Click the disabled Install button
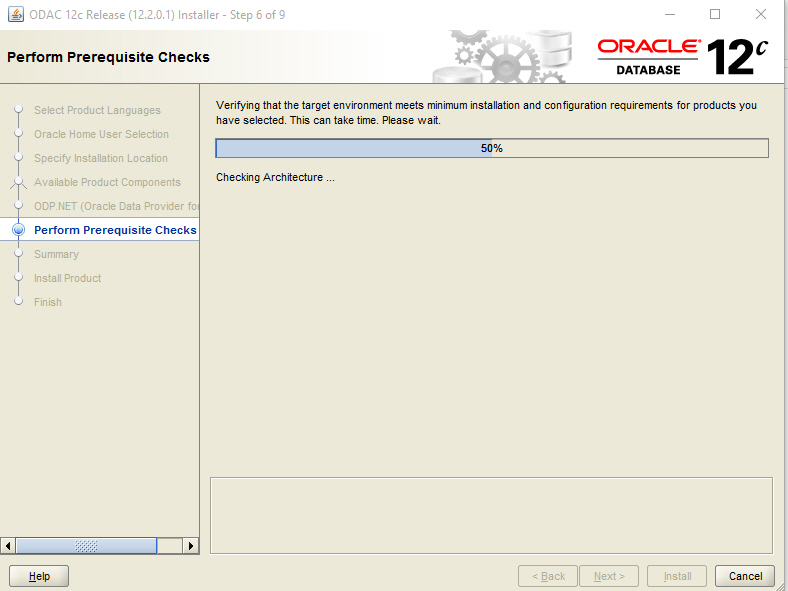The width and height of the screenshot is (788, 591). pyautogui.click(x=677, y=576)
